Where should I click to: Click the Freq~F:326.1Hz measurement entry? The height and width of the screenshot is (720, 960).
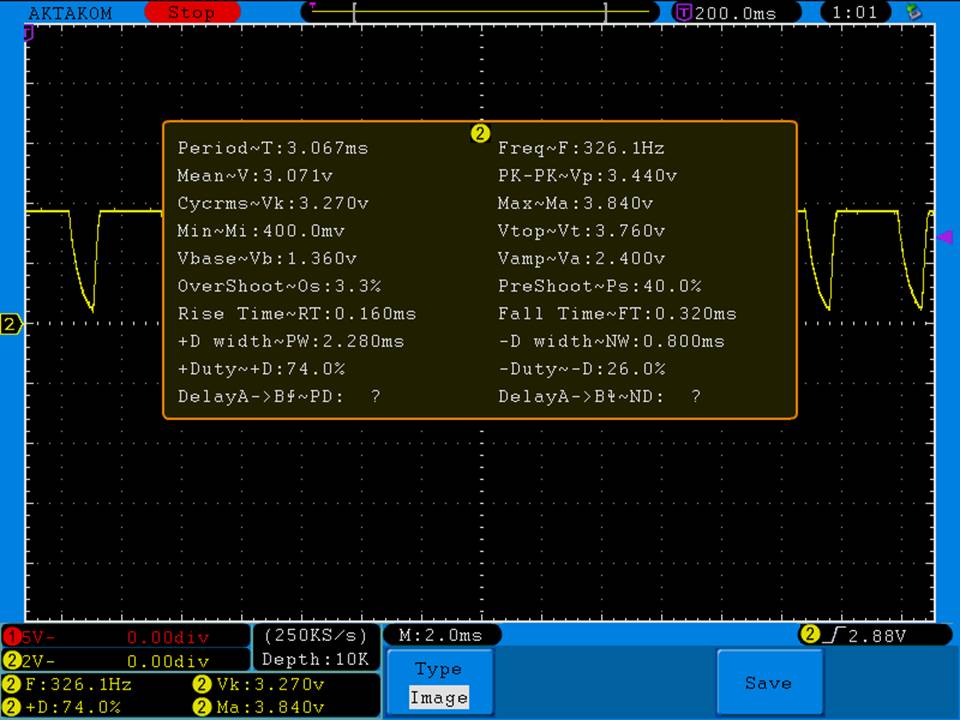click(x=581, y=148)
